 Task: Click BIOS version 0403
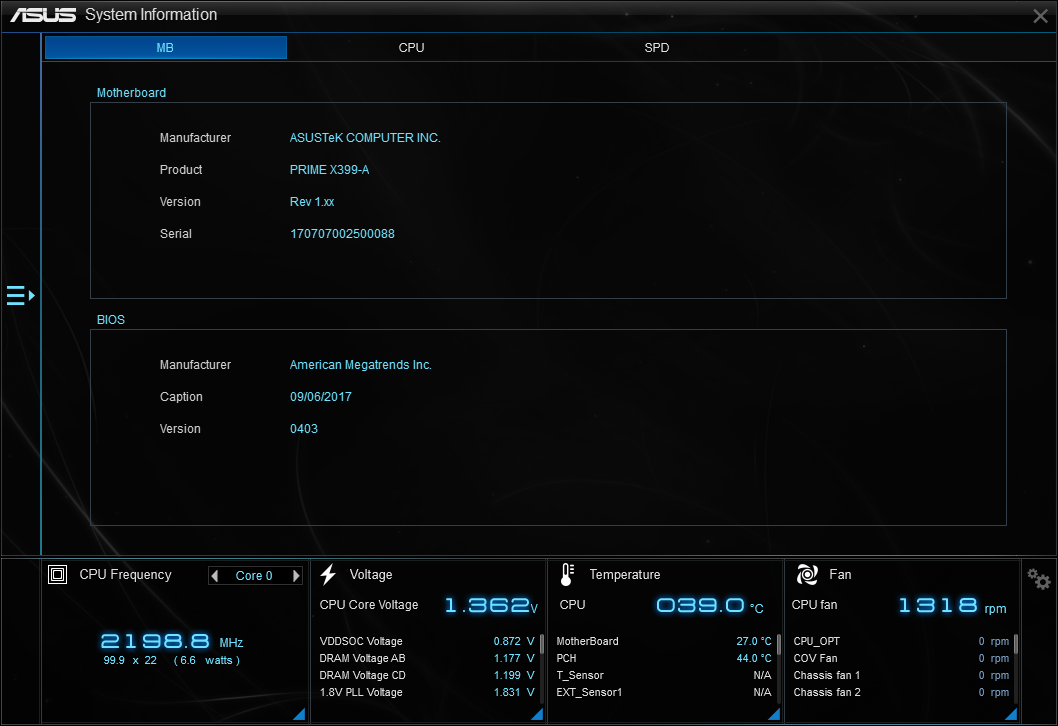[304, 429]
